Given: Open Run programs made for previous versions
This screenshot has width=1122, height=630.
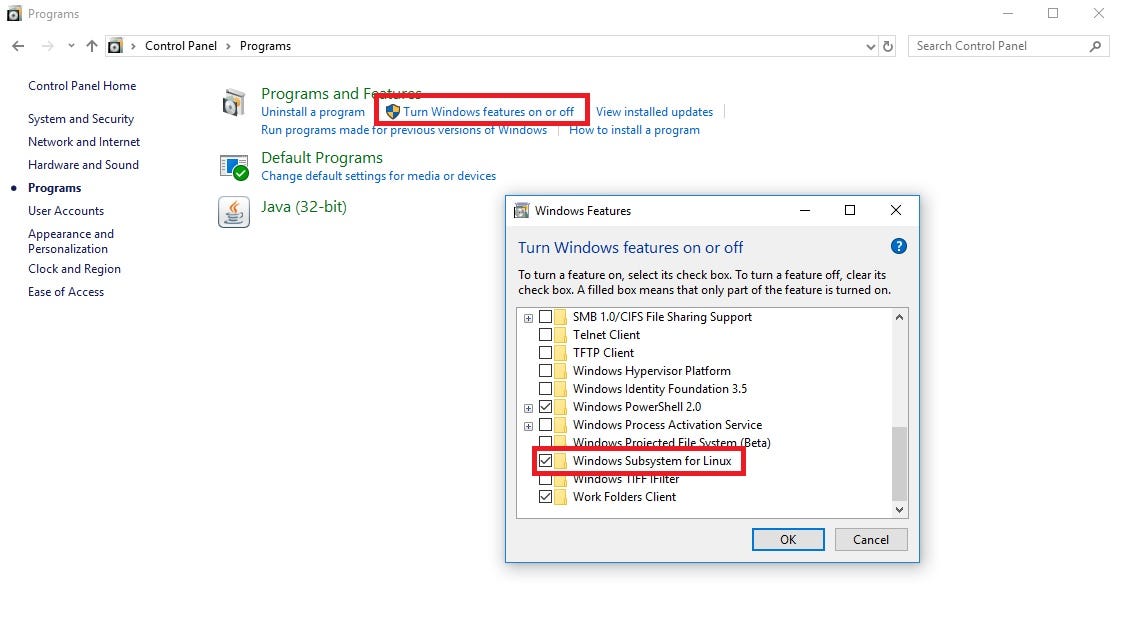Looking at the screenshot, I should (x=404, y=130).
